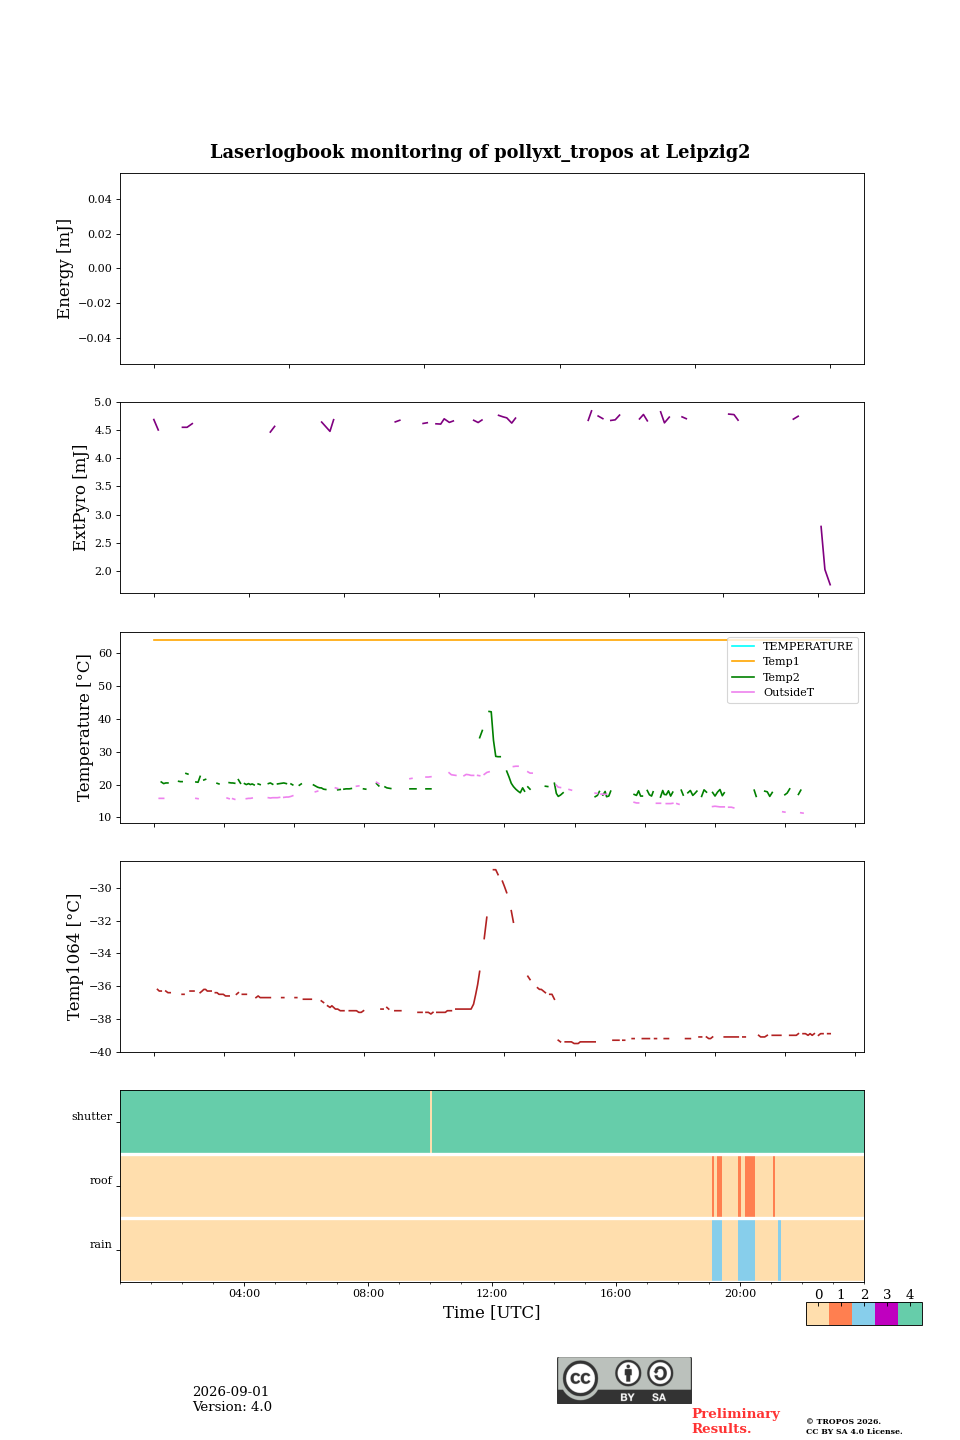Click the 'roof' row label

coord(101,1181)
